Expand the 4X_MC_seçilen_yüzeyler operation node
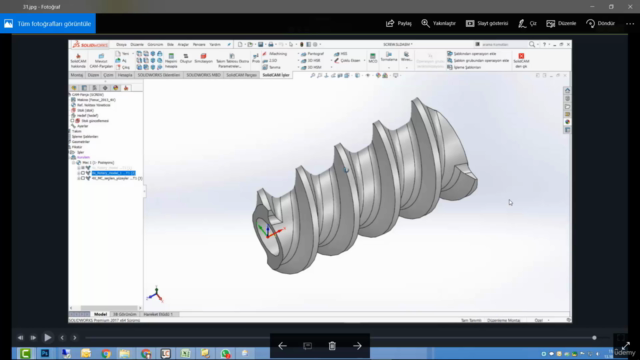The height and width of the screenshot is (360, 640). 79,178
